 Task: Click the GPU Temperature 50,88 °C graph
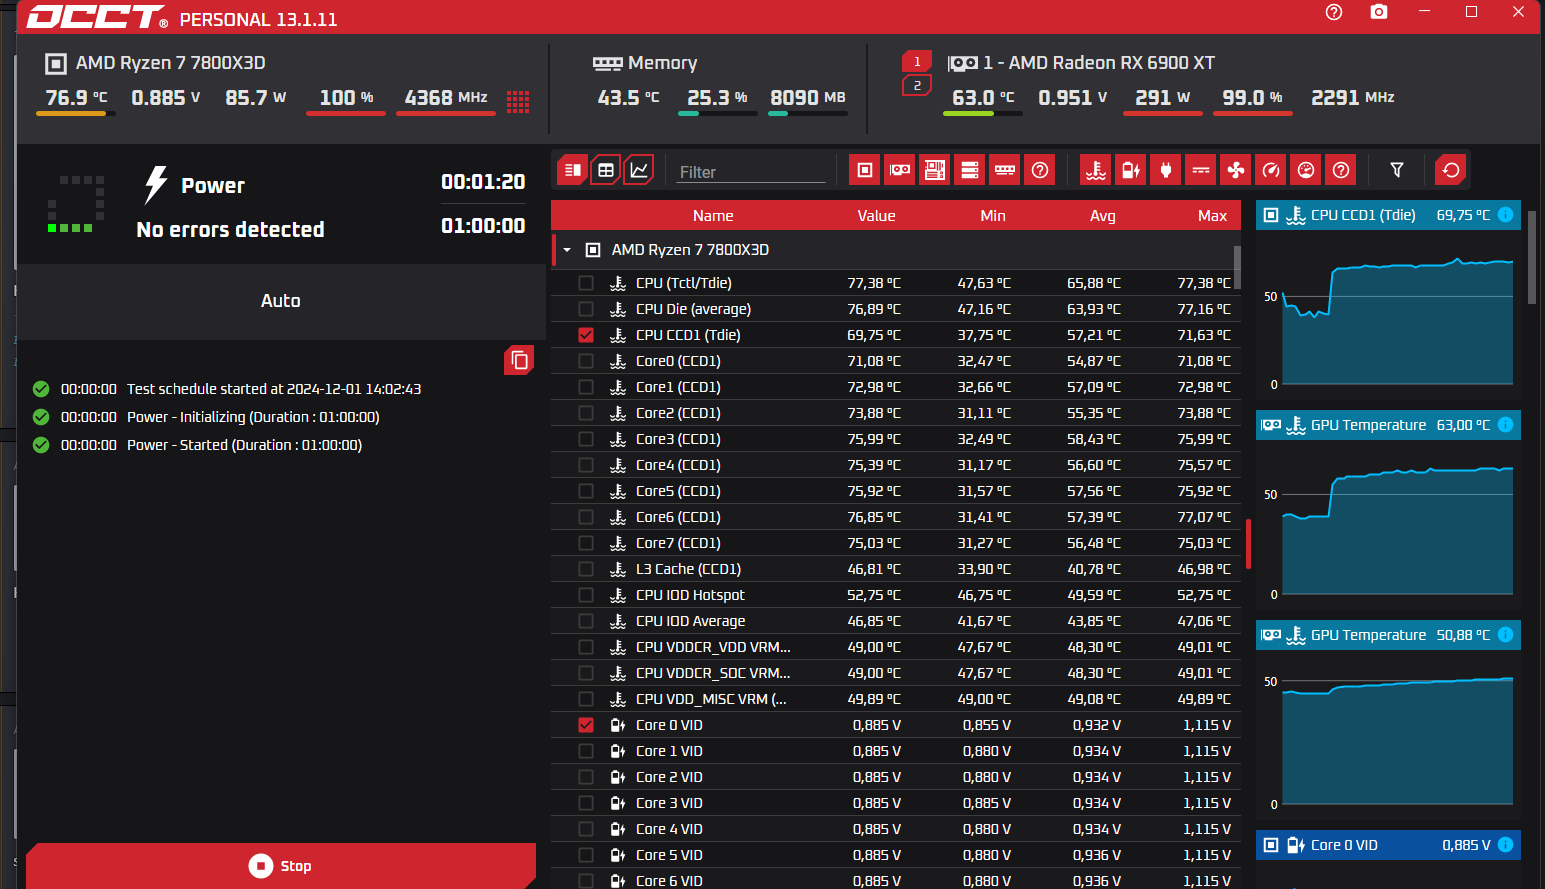point(1397,740)
